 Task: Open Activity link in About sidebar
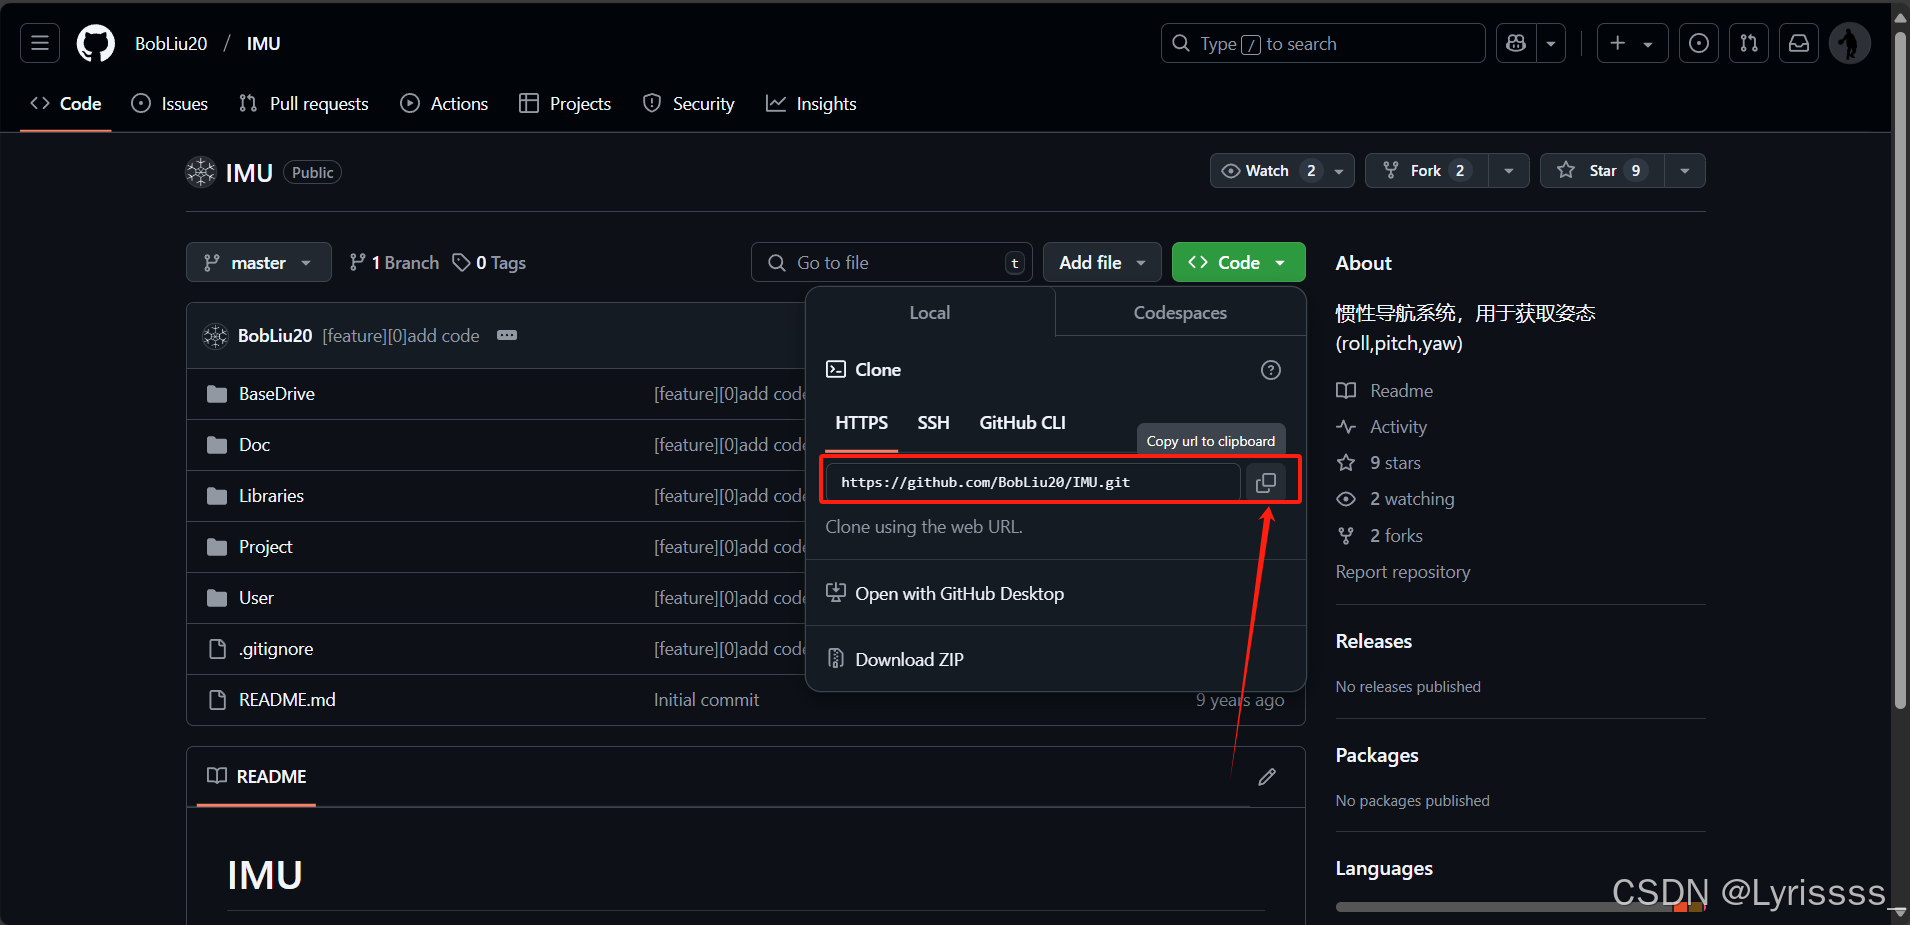1382,427
